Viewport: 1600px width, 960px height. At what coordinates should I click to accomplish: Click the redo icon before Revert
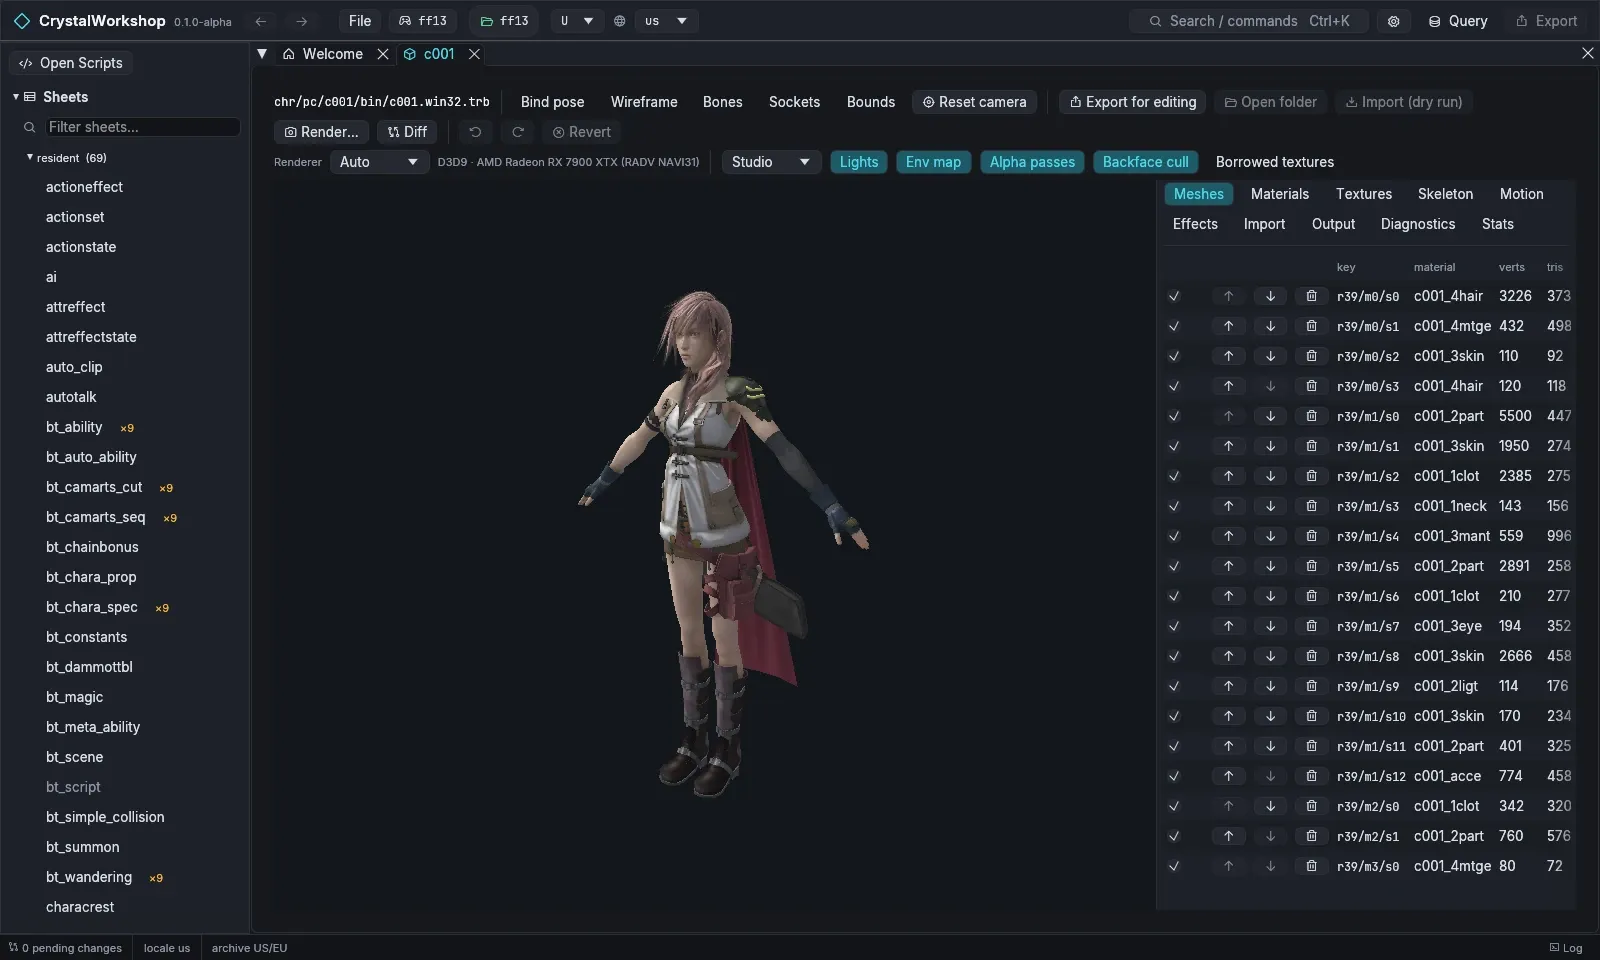[x=518, y=132]
